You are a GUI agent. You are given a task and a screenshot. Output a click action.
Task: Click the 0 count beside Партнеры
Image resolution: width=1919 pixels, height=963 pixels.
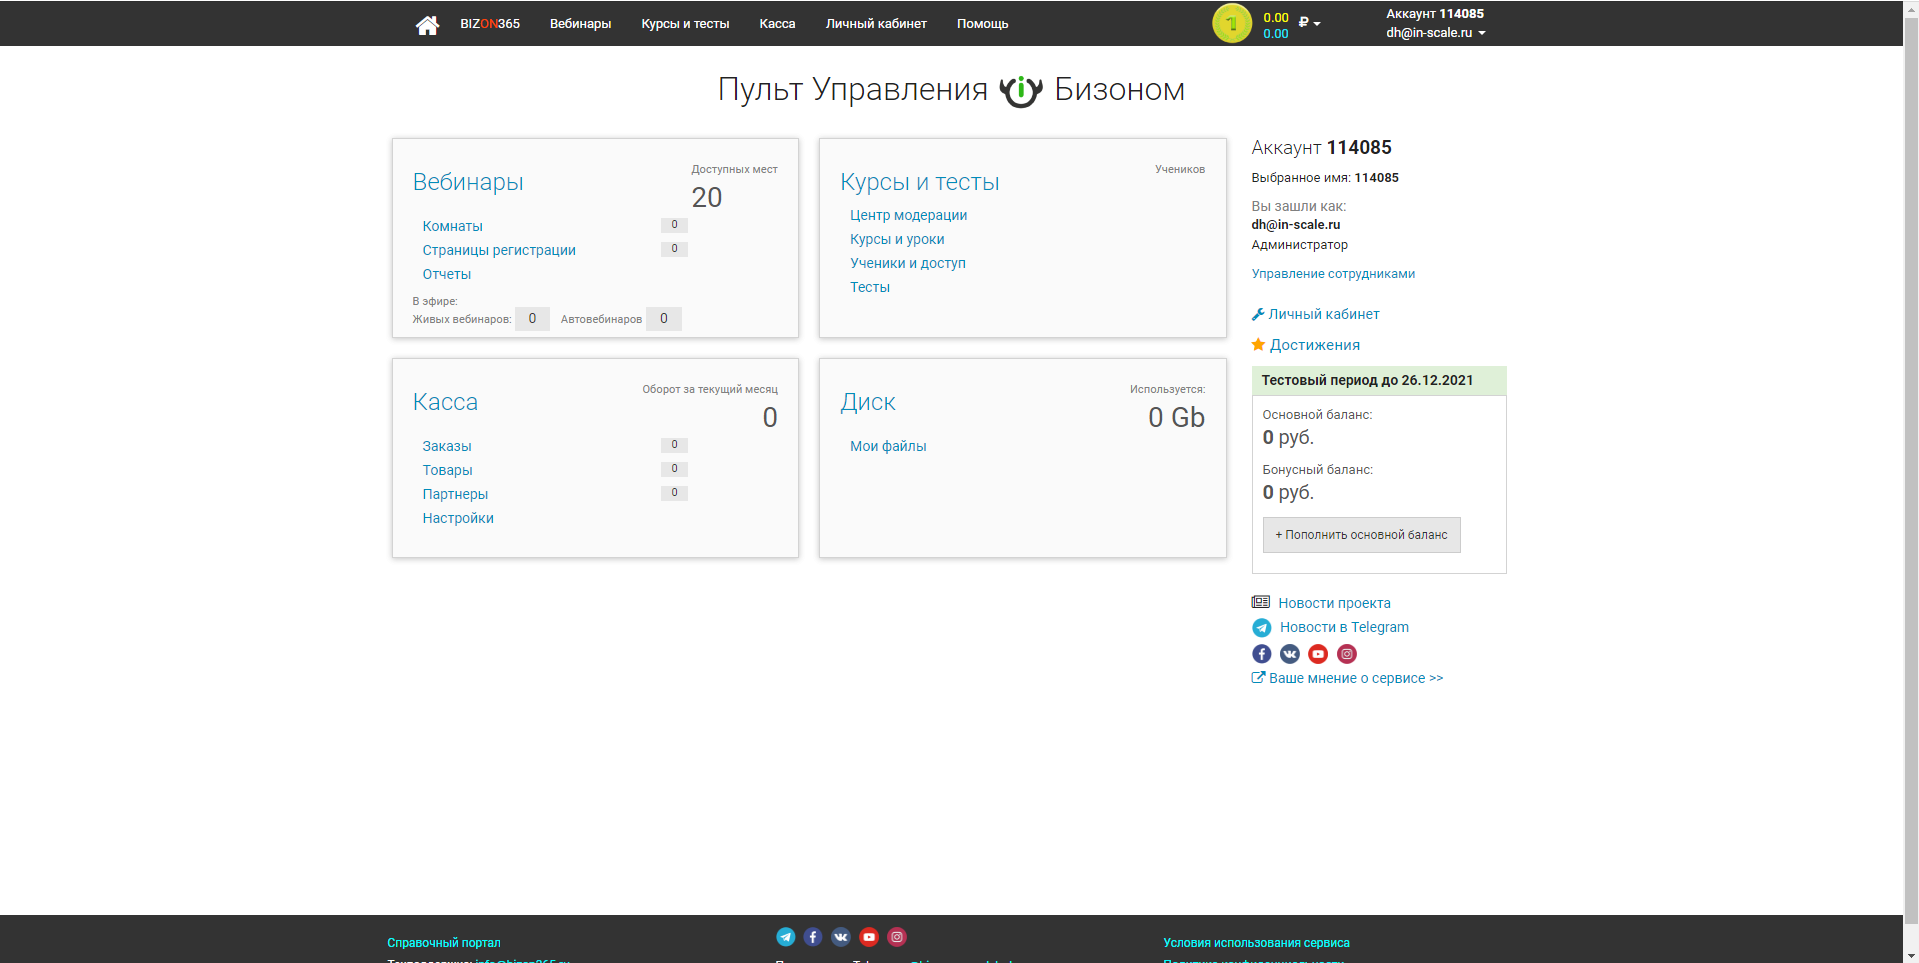point(674,493)
